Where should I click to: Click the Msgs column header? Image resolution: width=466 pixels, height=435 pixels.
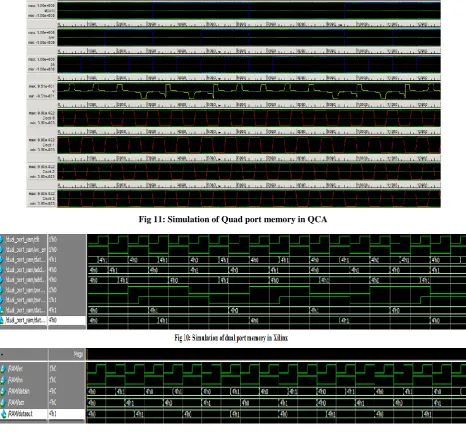click(78, 354)
